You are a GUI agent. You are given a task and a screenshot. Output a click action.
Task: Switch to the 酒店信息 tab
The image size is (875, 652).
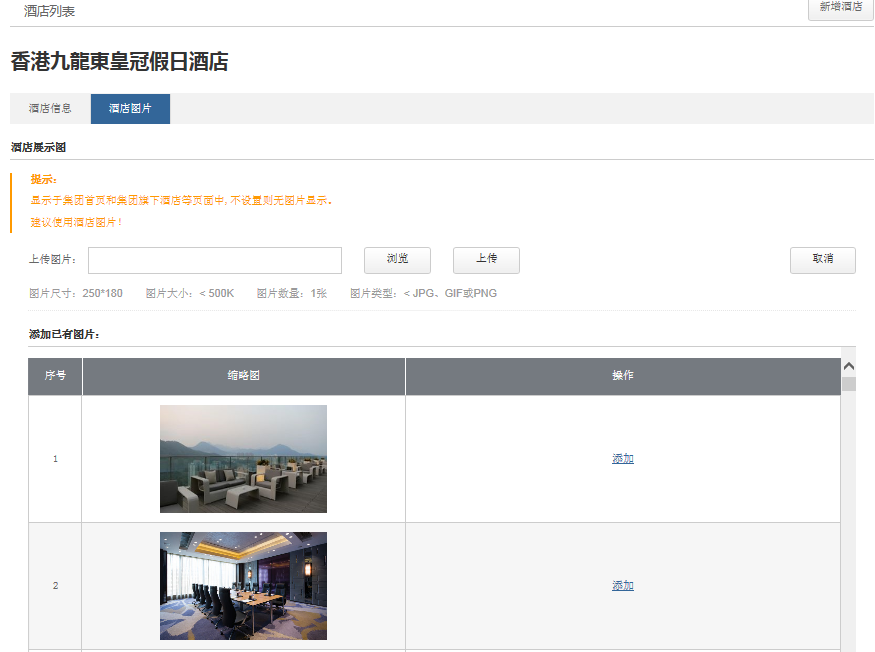pos(50,108)
